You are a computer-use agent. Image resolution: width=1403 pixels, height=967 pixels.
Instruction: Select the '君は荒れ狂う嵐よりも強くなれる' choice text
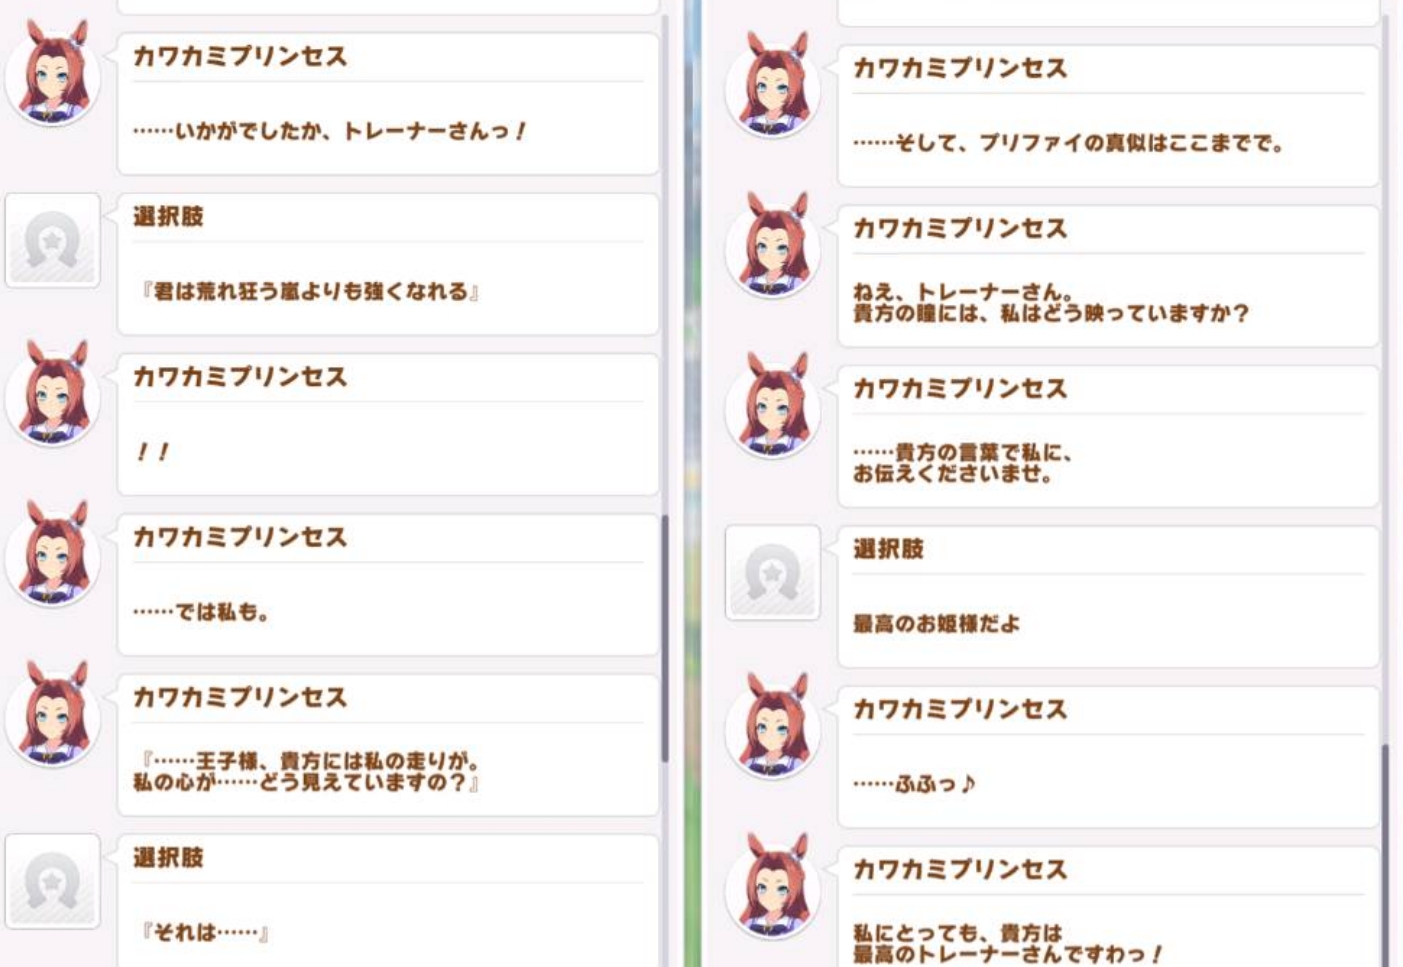(x=310, y=292)
